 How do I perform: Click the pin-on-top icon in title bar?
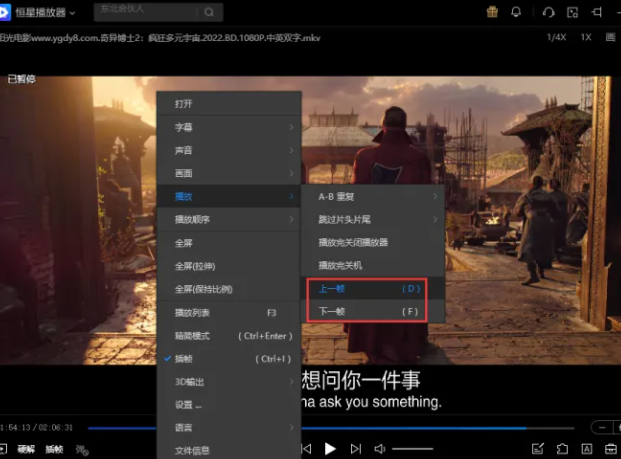click(x=596, y=12)
